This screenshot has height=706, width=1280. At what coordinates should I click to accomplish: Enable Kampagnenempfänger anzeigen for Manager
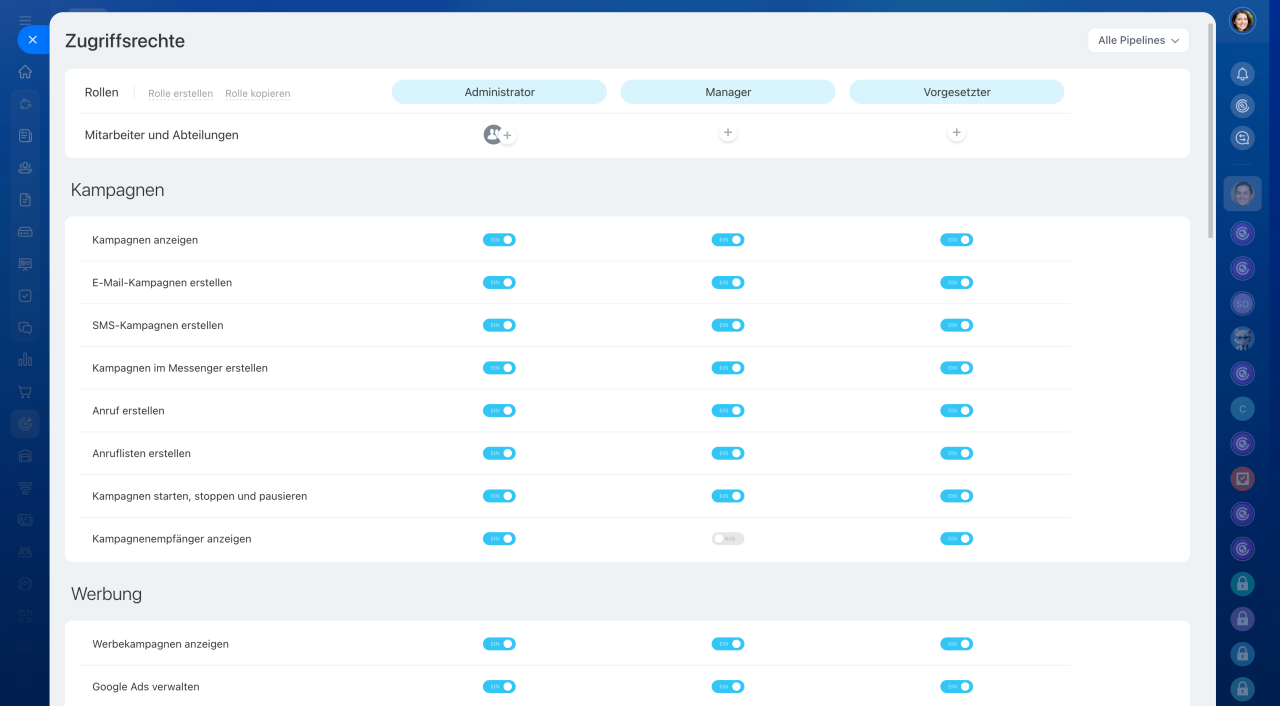point(728,539)
